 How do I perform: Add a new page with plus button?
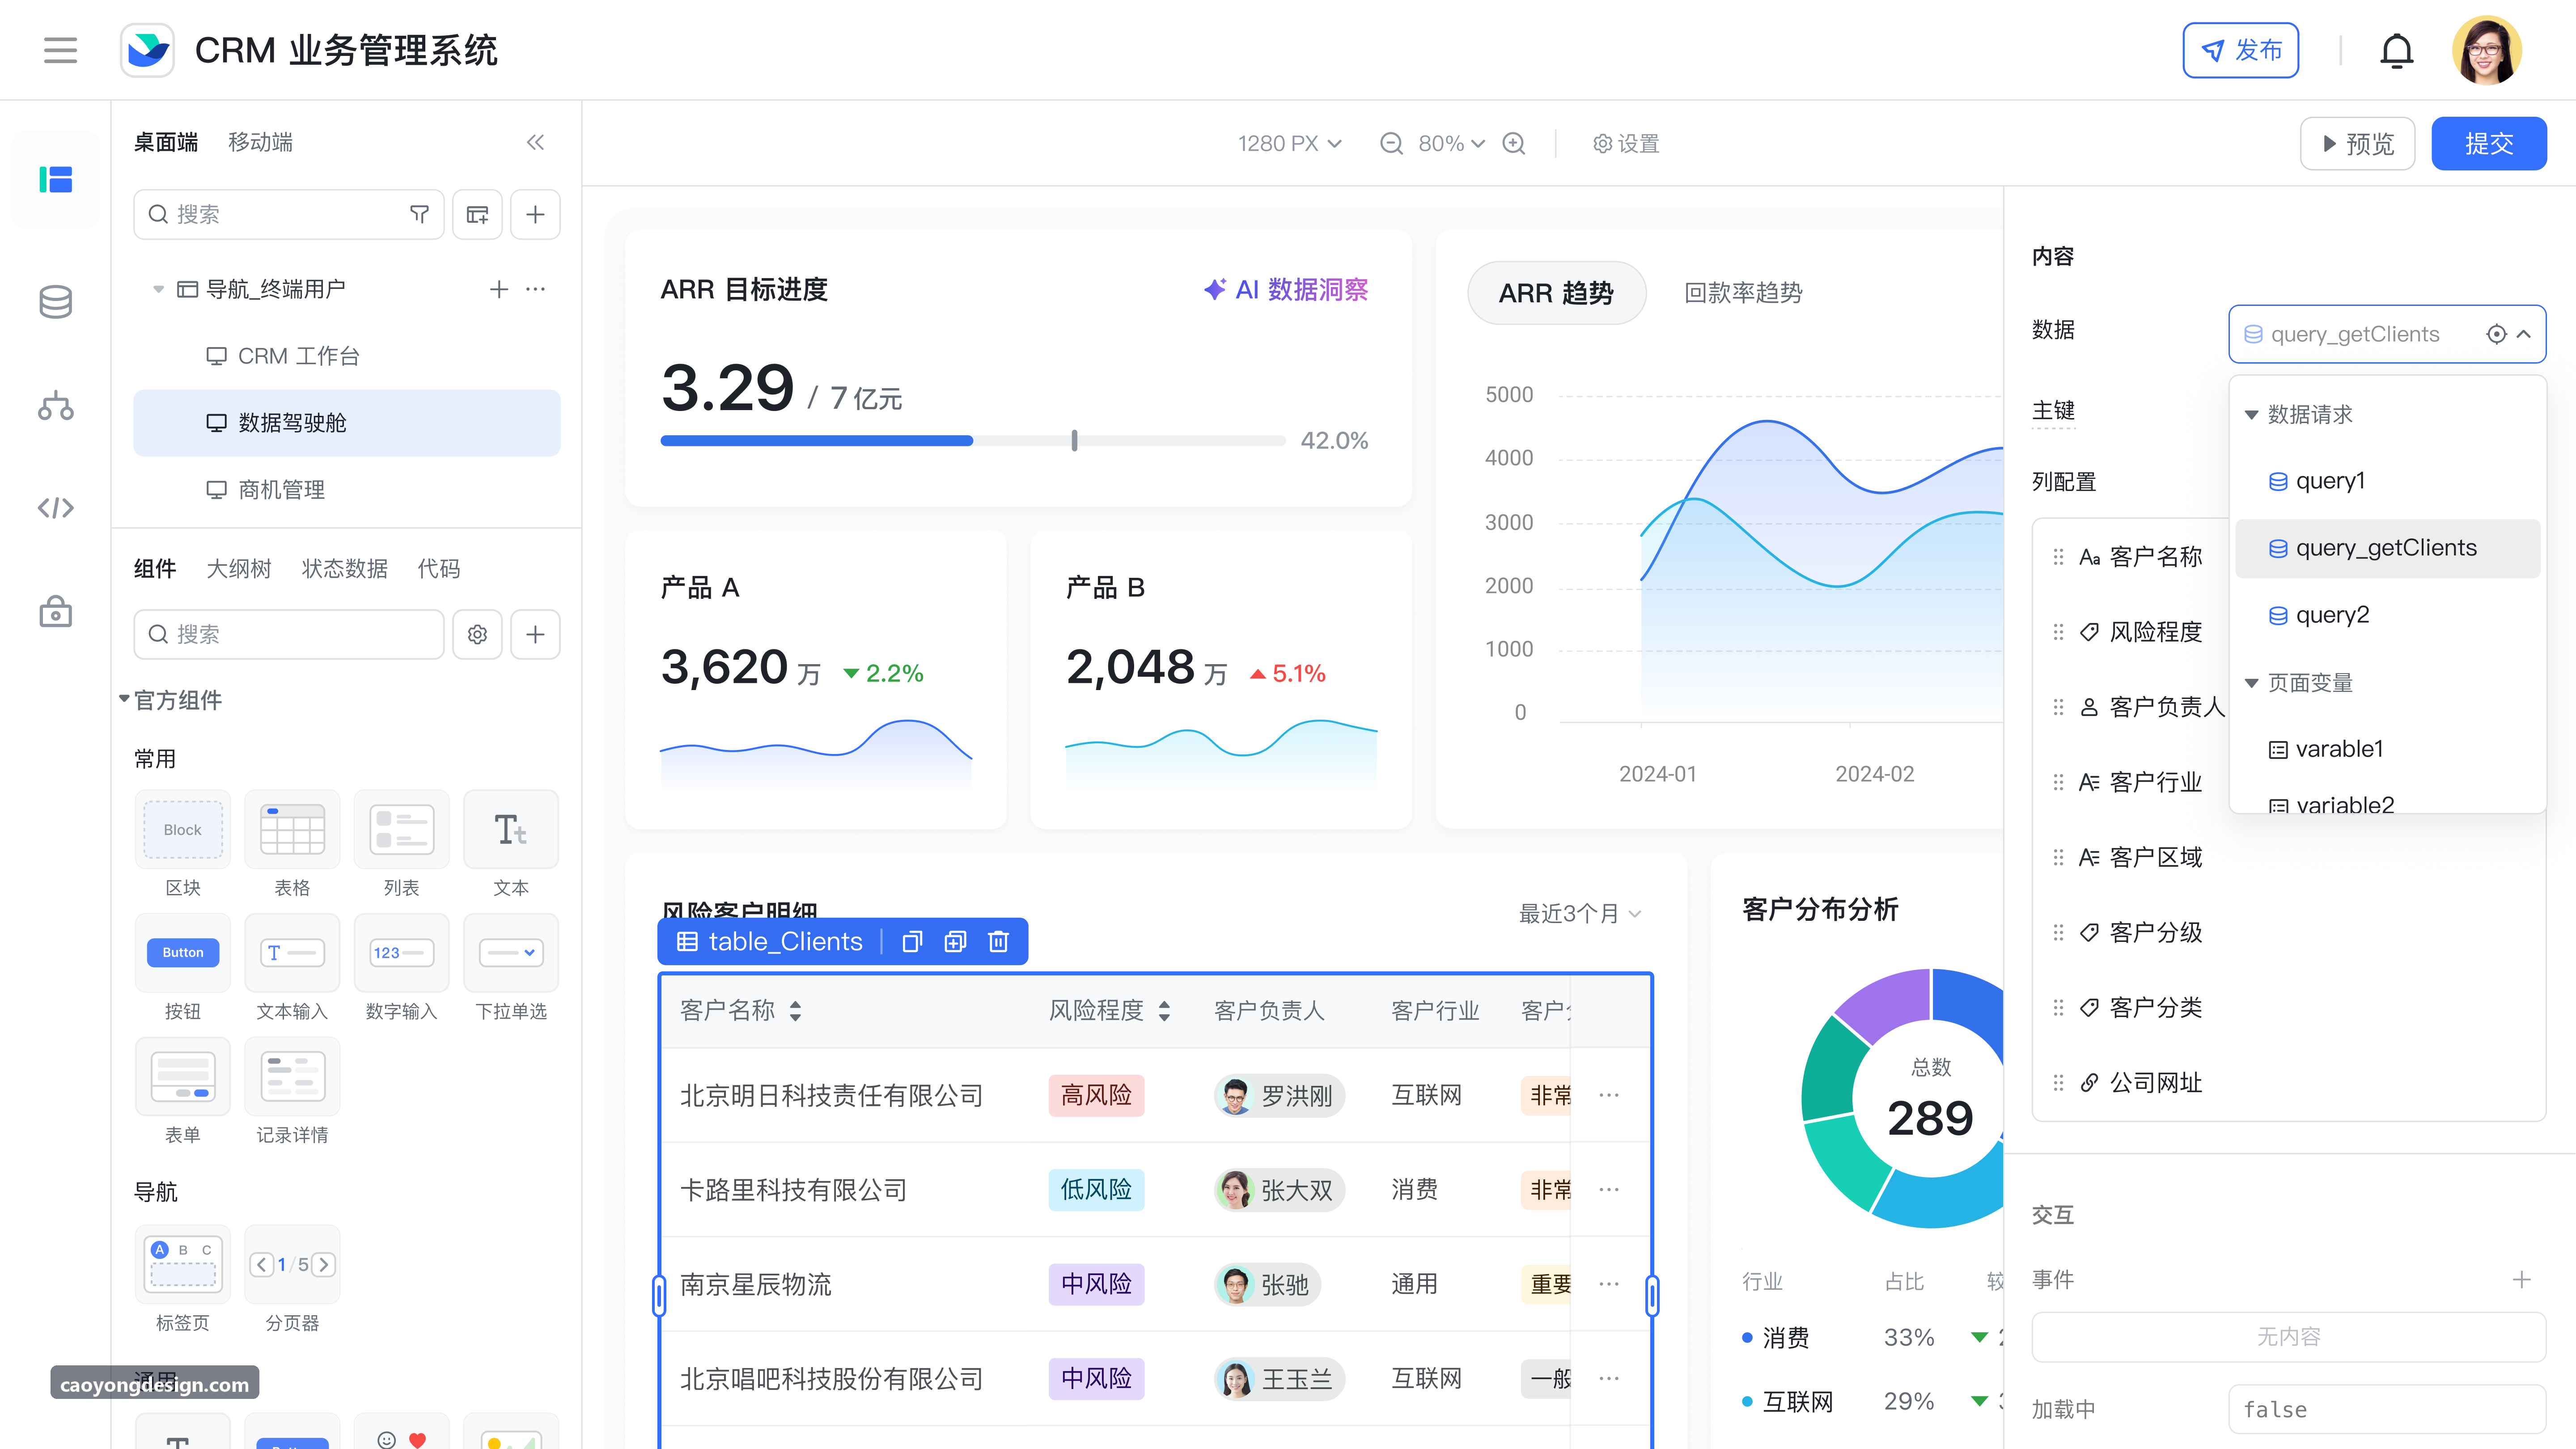click(x=535, y=214)
